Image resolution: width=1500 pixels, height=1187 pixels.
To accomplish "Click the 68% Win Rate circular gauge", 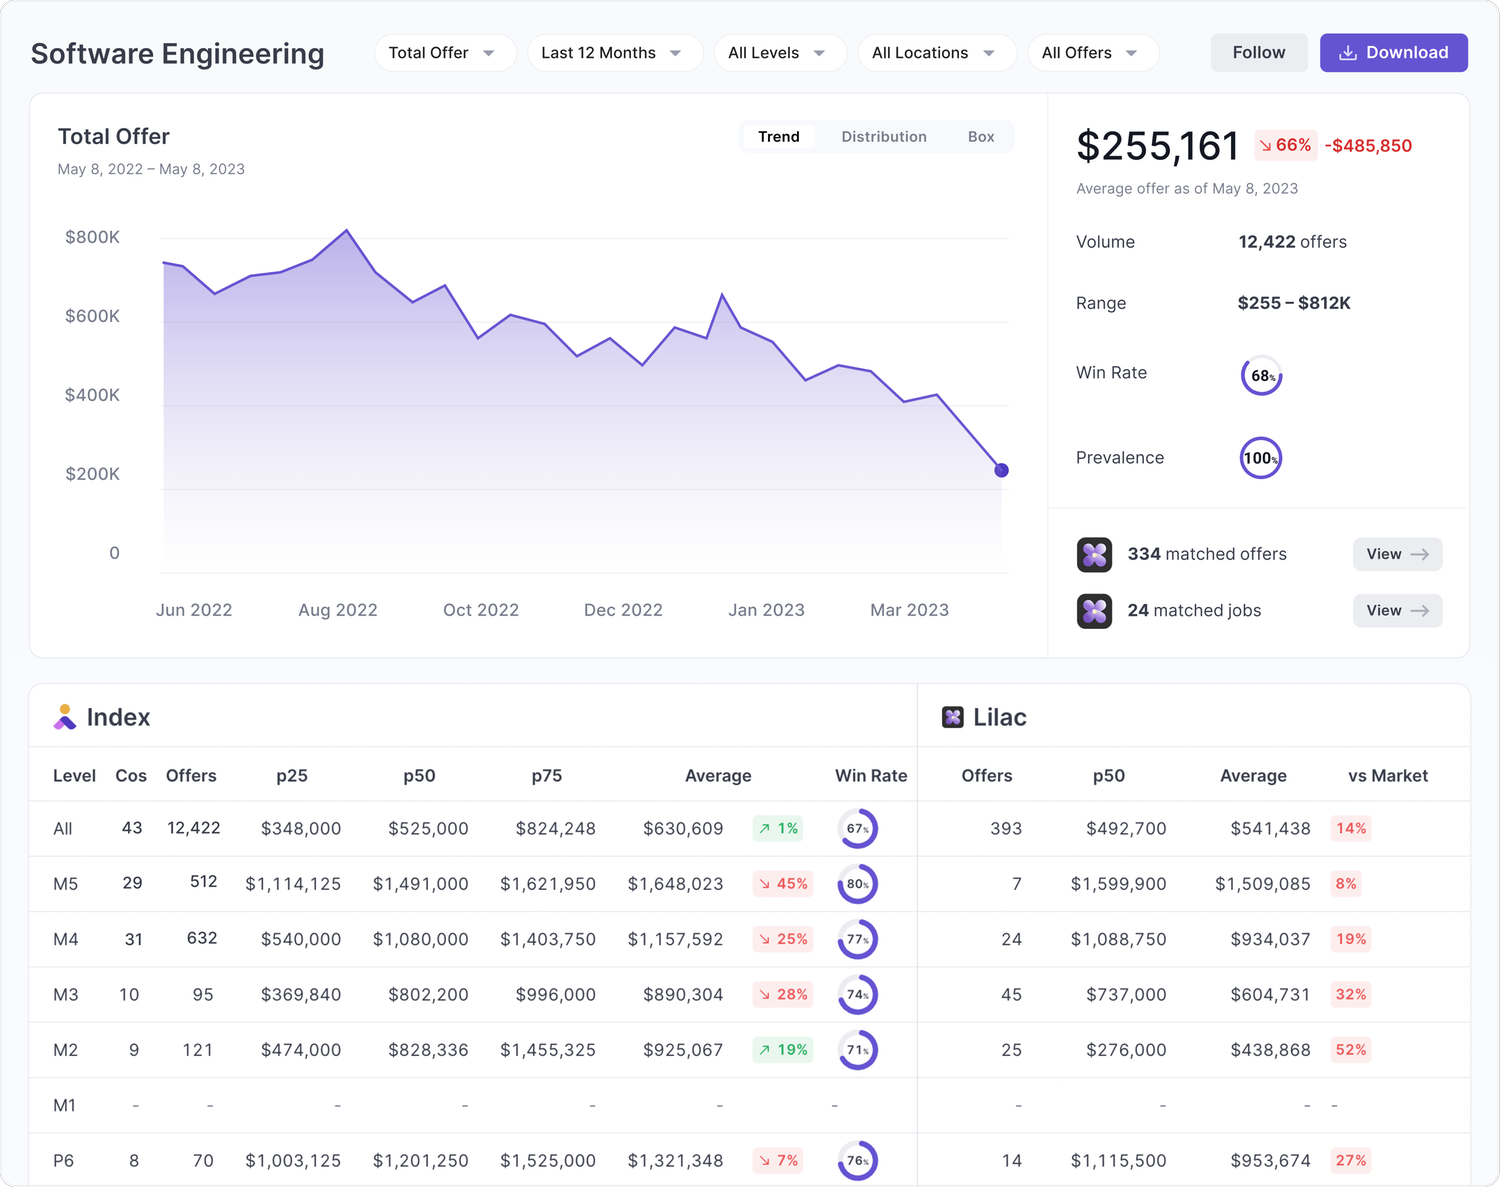I will pos(1260,375).
